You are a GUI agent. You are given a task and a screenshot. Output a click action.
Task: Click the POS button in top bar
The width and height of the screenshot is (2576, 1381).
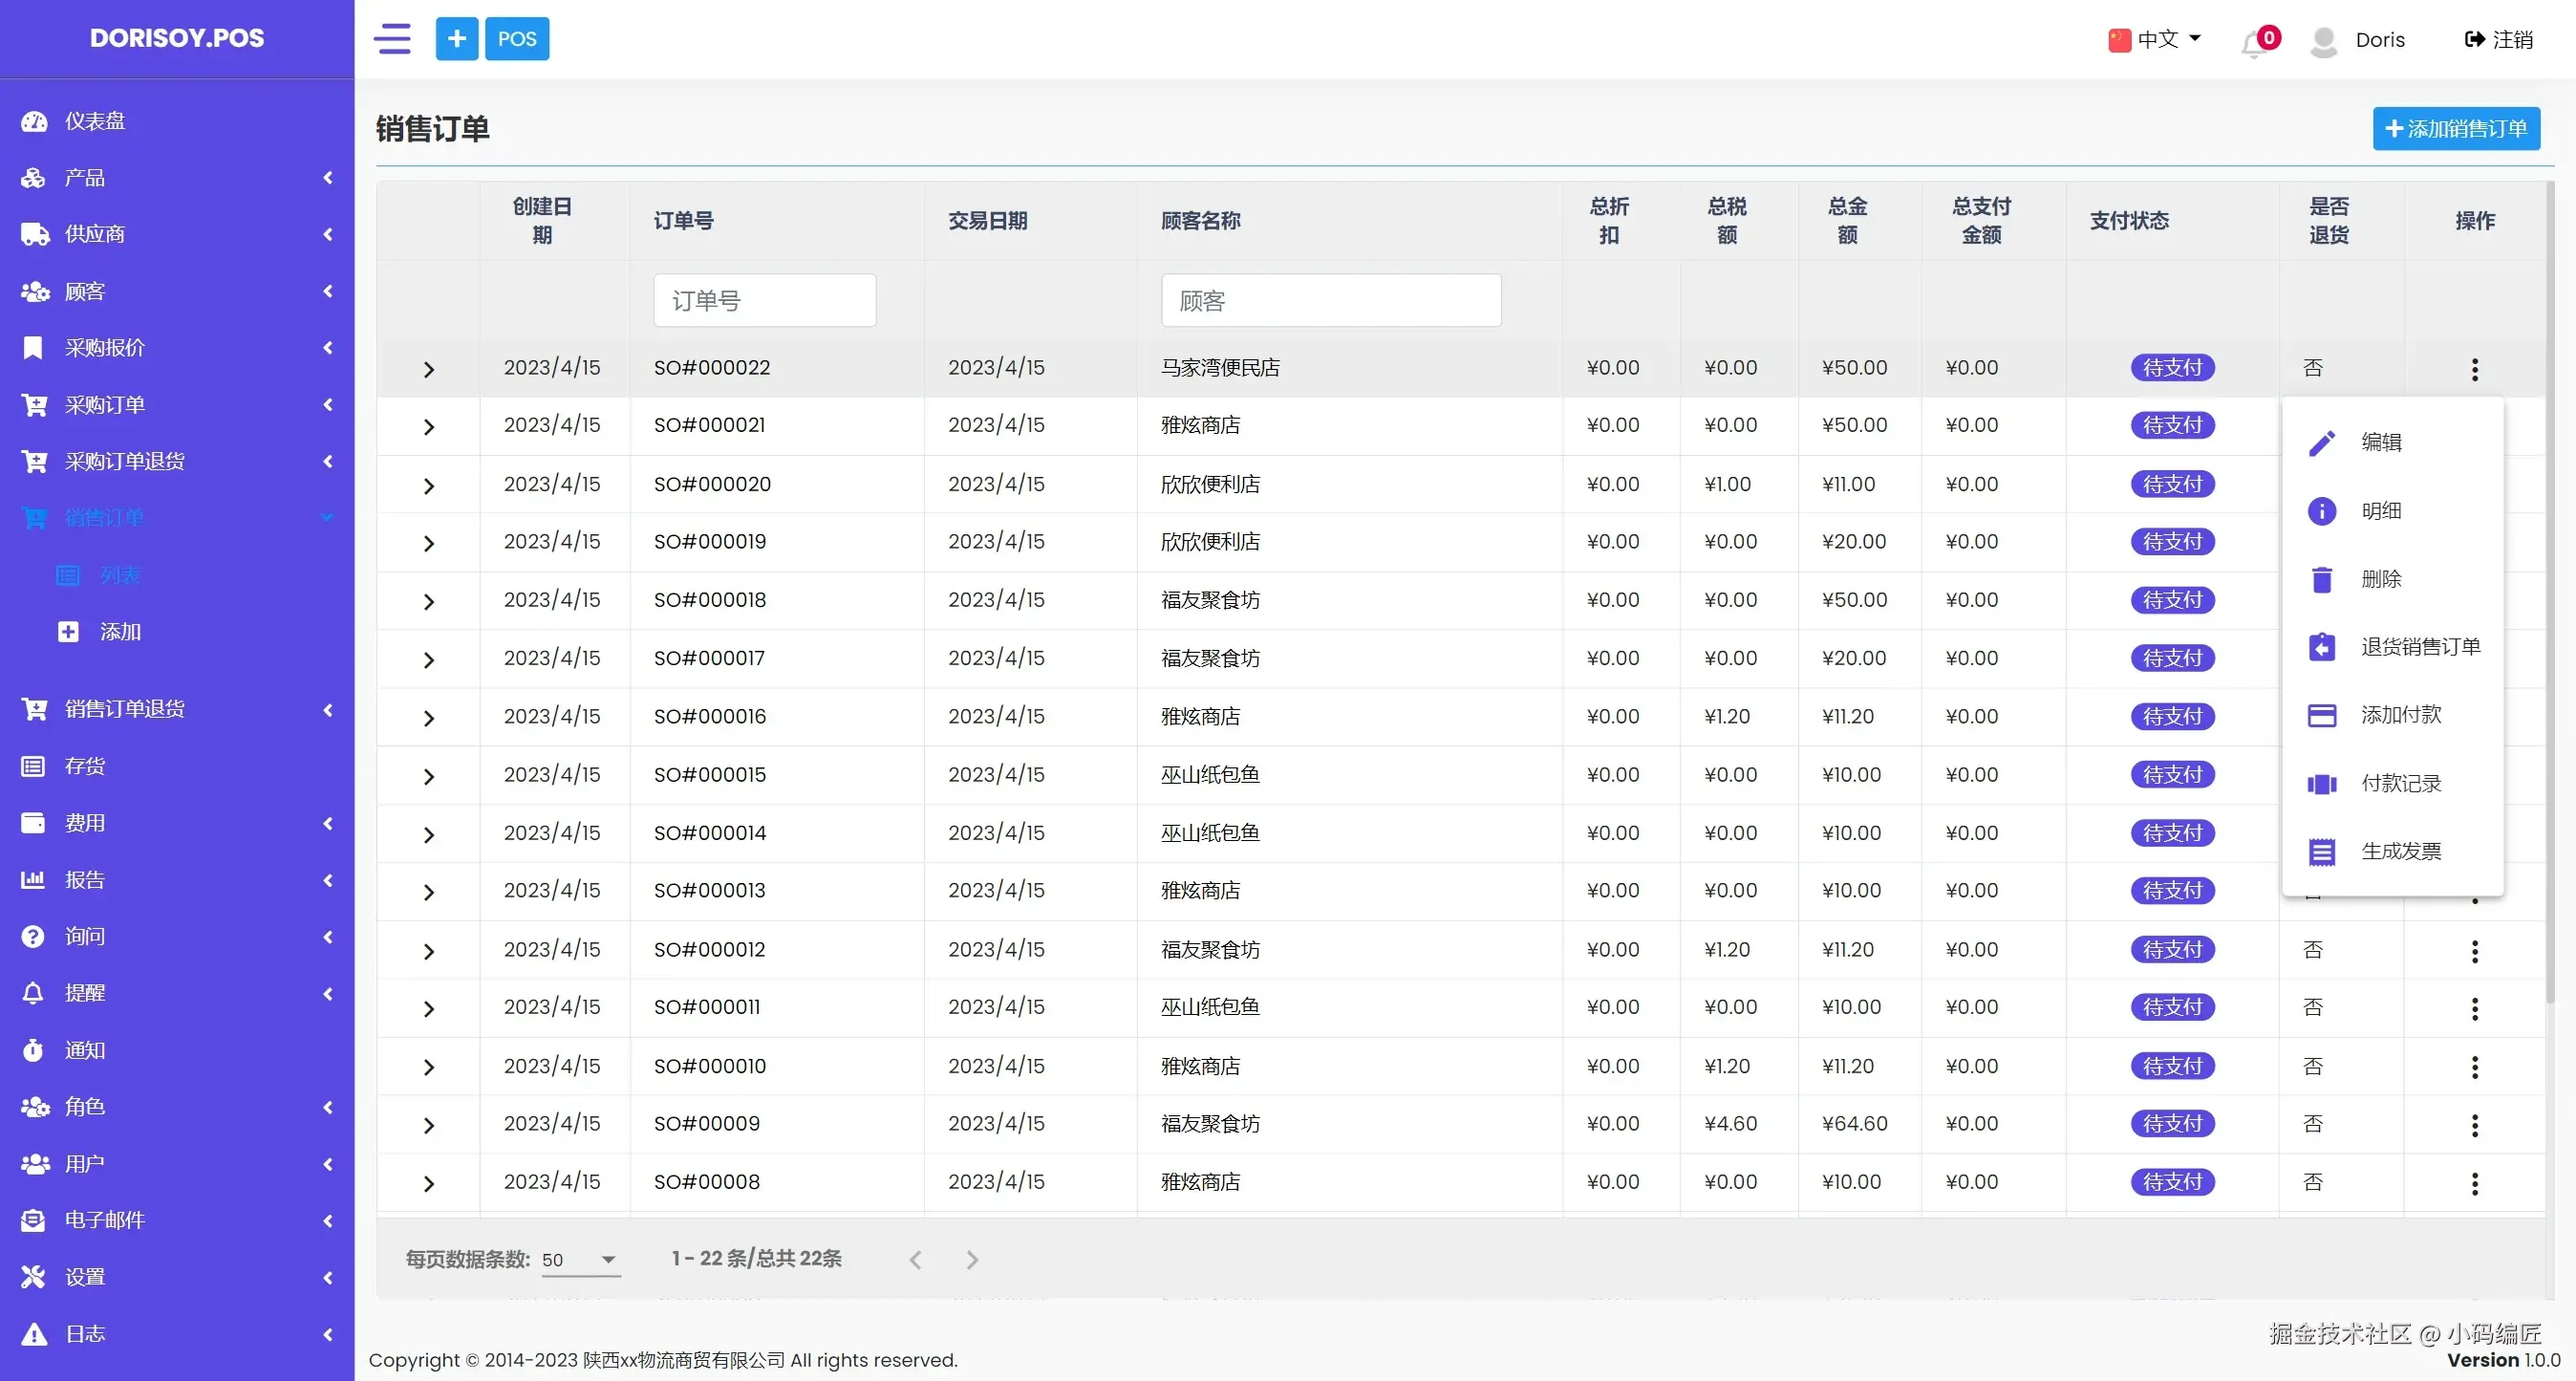517,39
